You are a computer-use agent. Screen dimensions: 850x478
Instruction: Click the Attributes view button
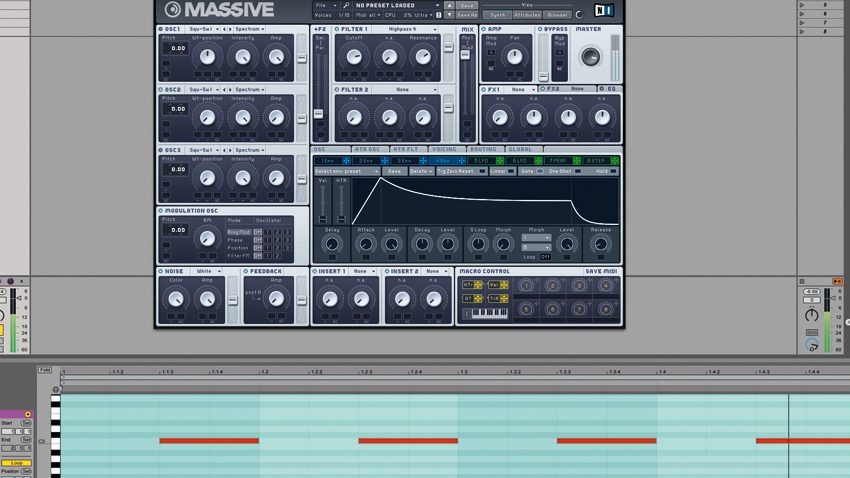[527, 15]
